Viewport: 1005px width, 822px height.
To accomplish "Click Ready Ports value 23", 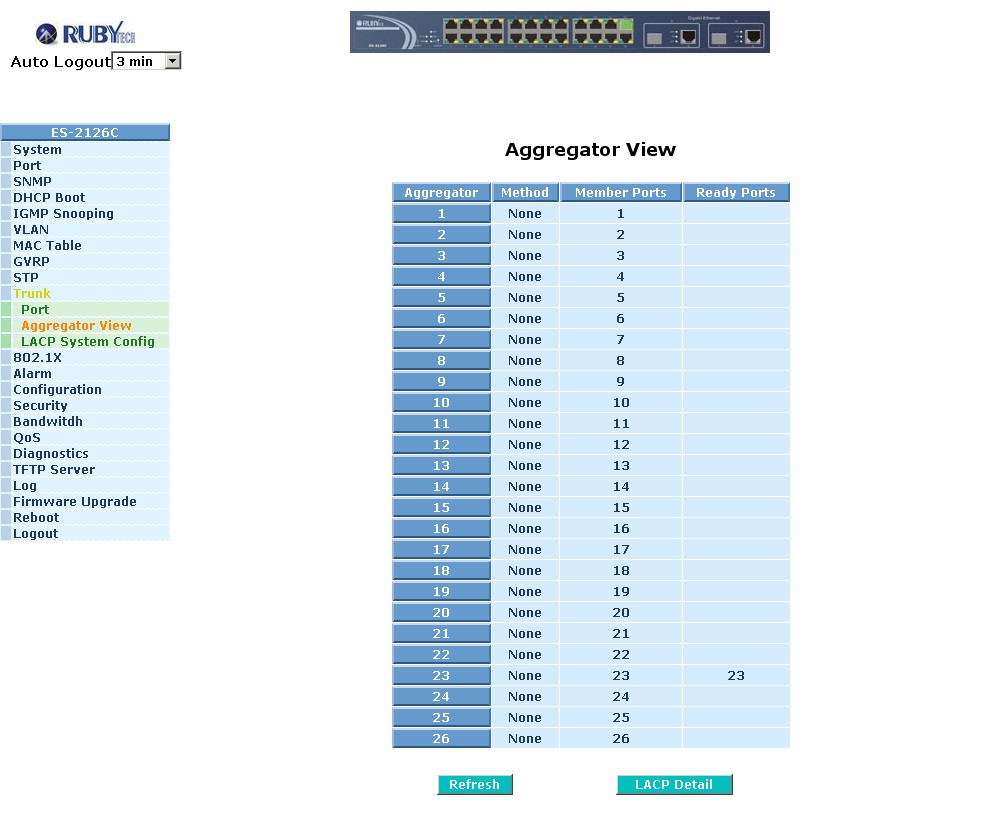I will coord(736,676).
